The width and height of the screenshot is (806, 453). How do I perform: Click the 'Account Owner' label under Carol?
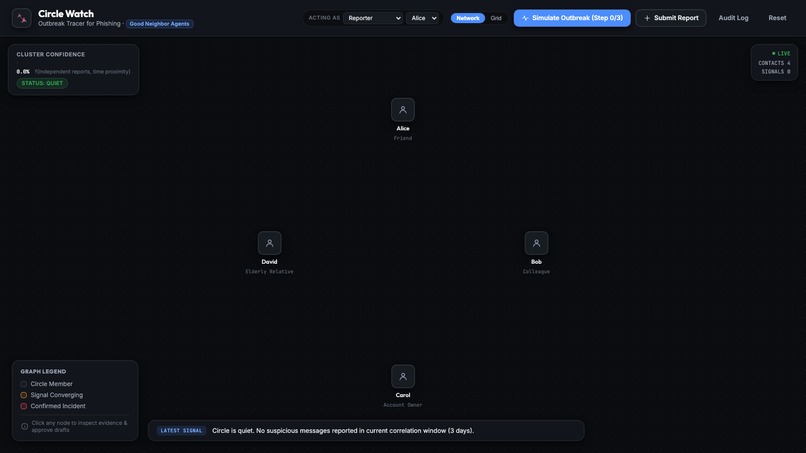pyautogui.click(x=402, y=405)
